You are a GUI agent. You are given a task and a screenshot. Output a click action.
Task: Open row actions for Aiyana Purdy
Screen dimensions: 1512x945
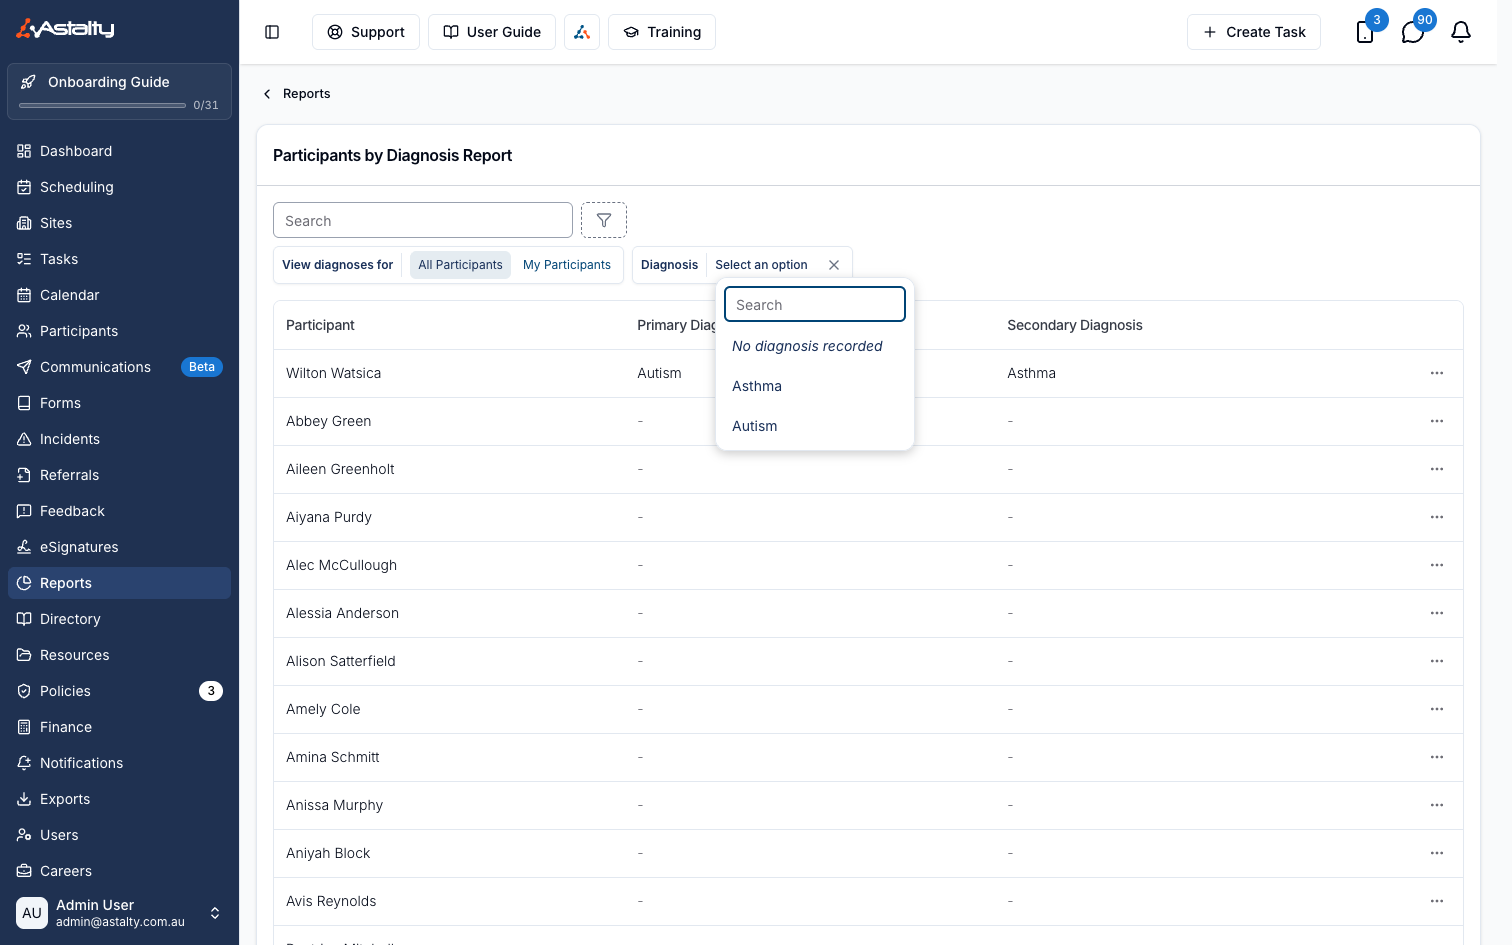[1437, 517]
